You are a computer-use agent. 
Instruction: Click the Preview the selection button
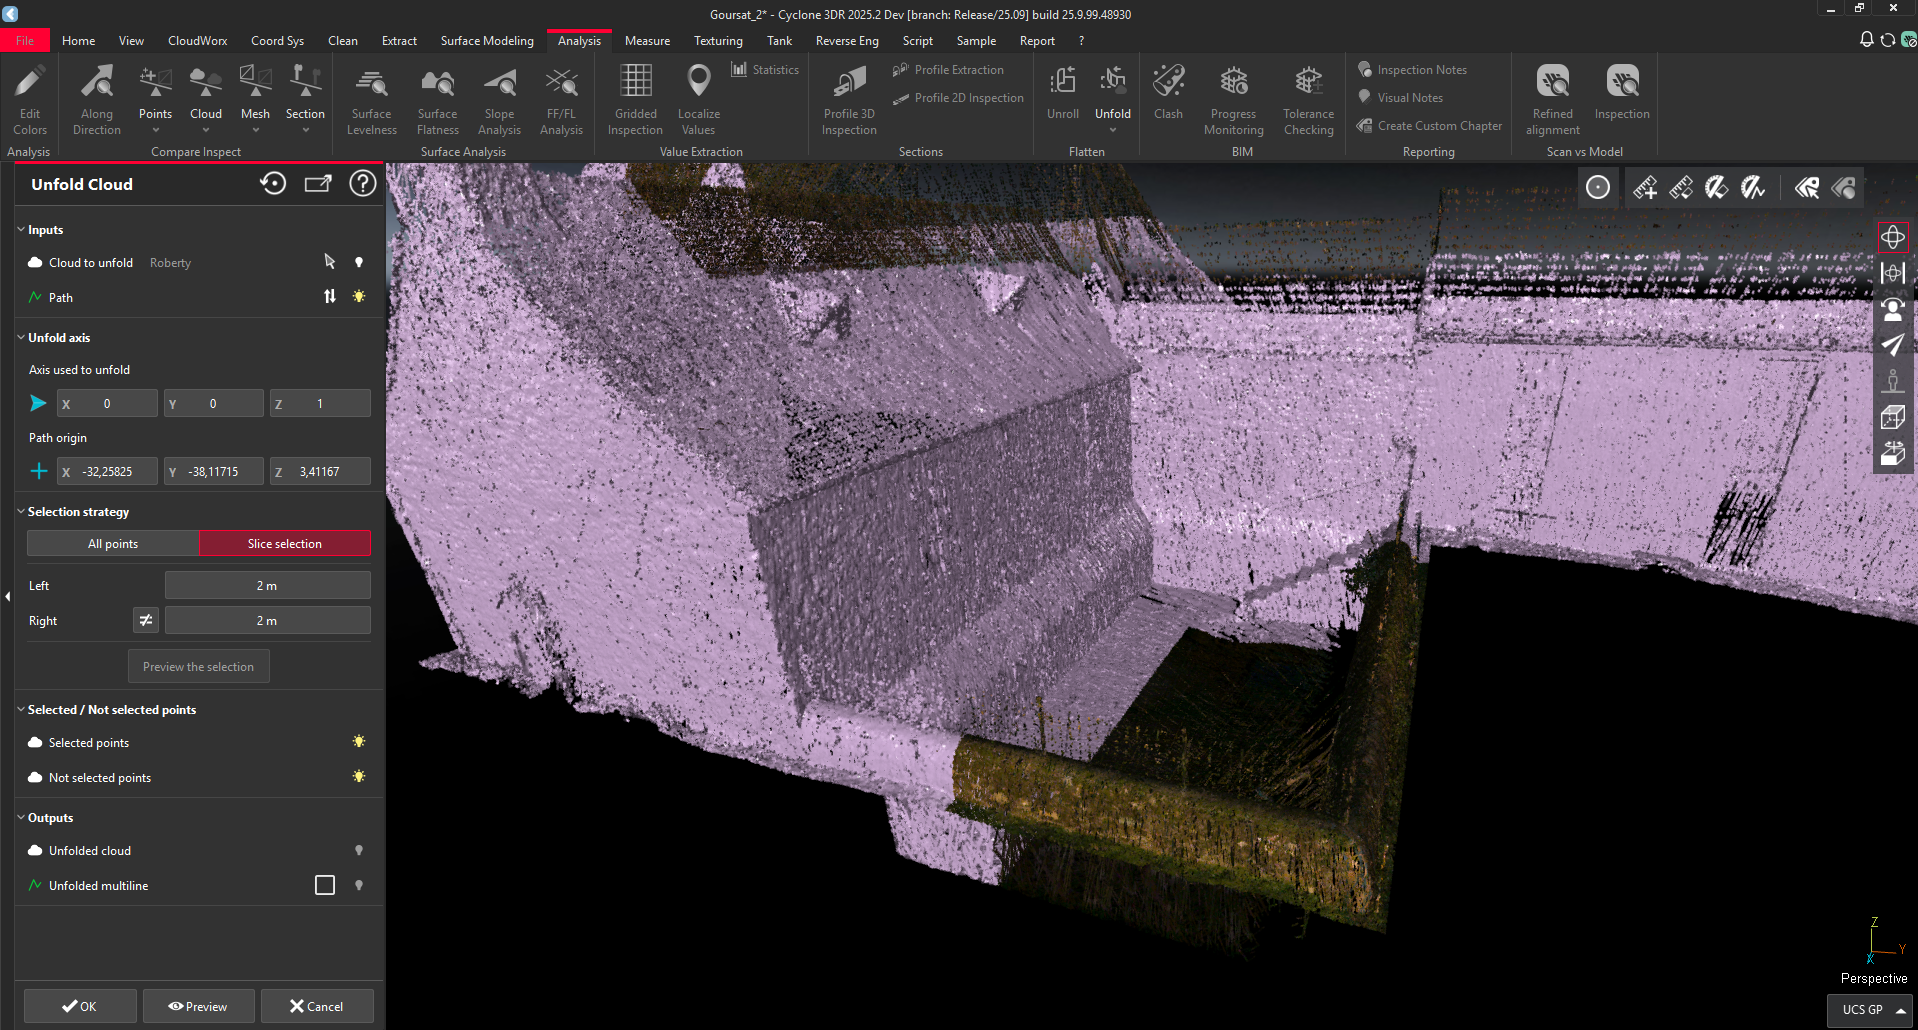pos(198,667)
